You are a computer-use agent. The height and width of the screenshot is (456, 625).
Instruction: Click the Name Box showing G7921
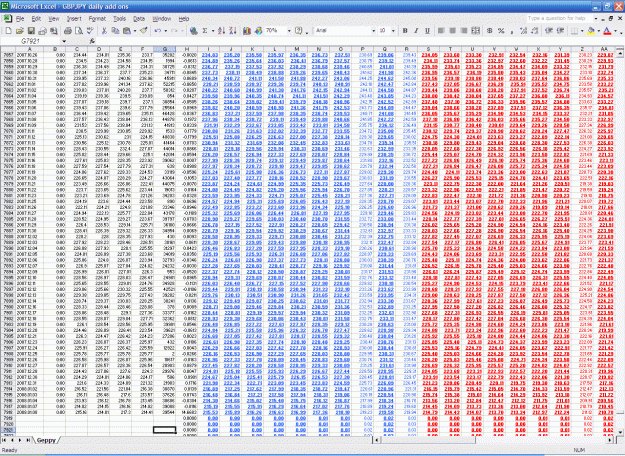point(30,41)
